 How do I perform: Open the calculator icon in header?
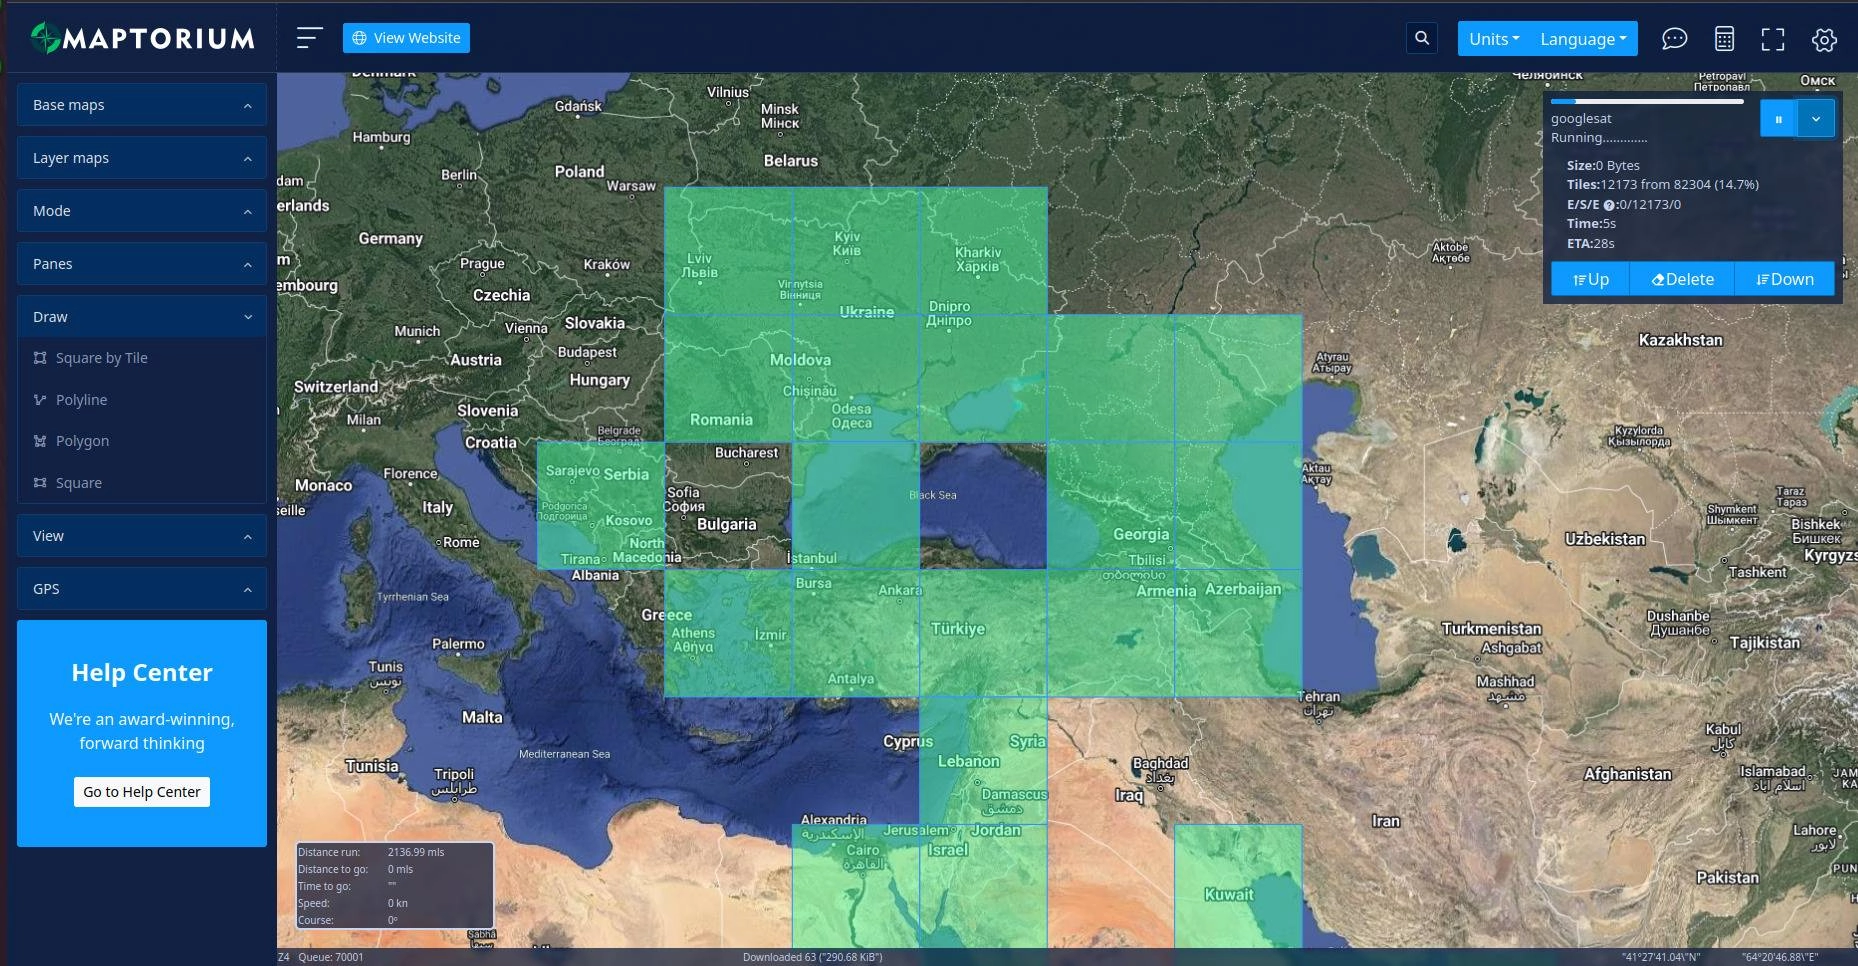(1724, 39)
